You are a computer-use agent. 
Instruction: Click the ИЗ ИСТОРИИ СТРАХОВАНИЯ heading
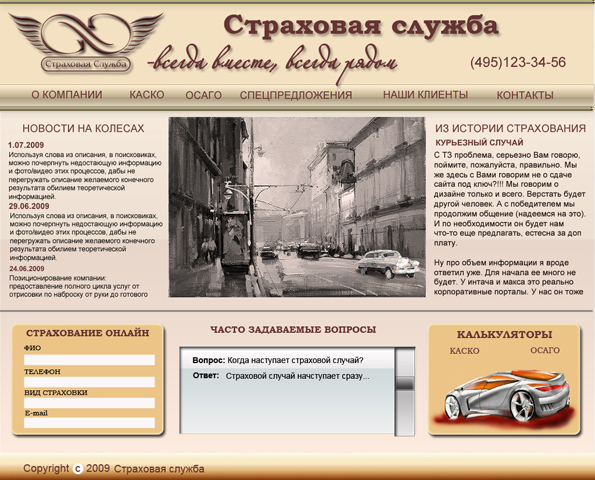point(510,128)
